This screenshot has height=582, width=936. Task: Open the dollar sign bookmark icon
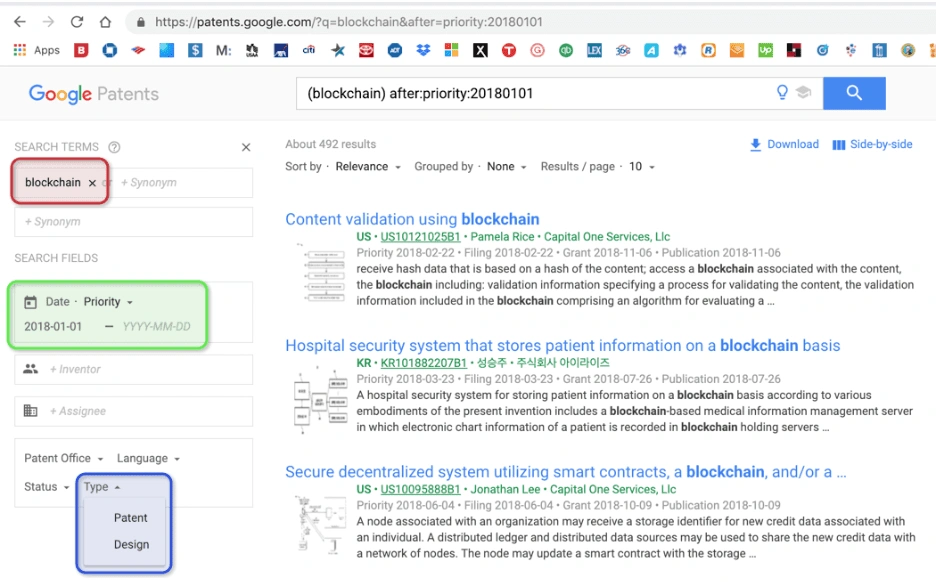click(195, 50)
